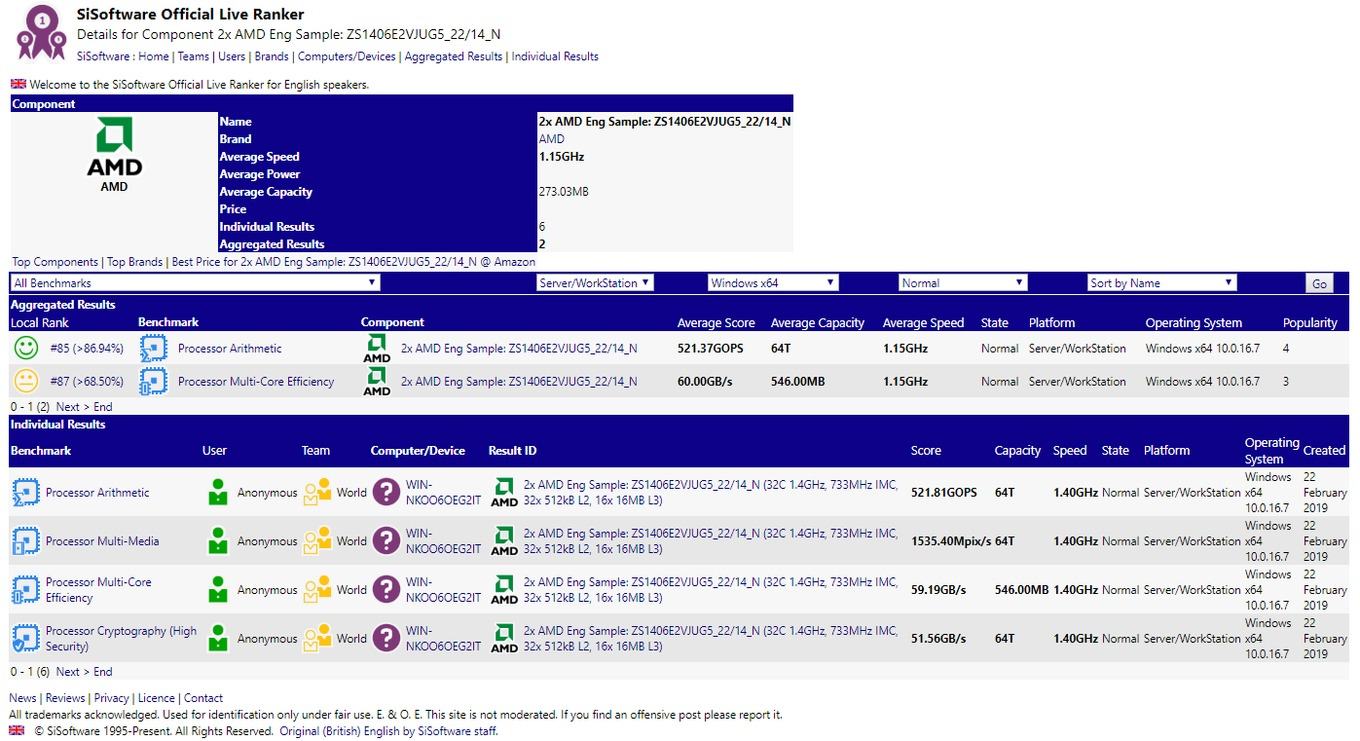Click News link in footer
The width and height of the screenshot is (1360, 741).
point(23,698)
